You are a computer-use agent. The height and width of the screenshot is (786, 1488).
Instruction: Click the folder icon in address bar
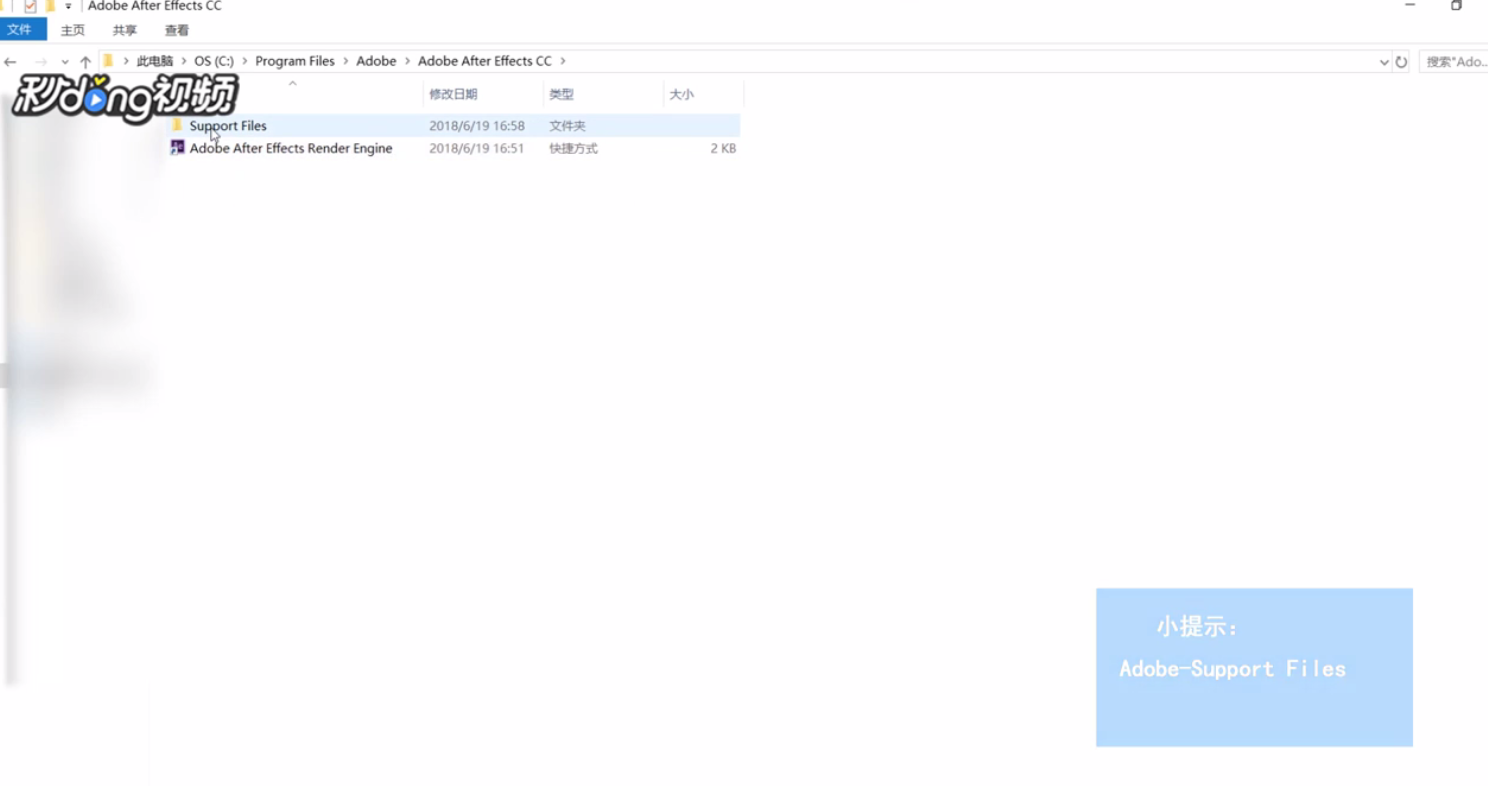click(x=108, y=61)
